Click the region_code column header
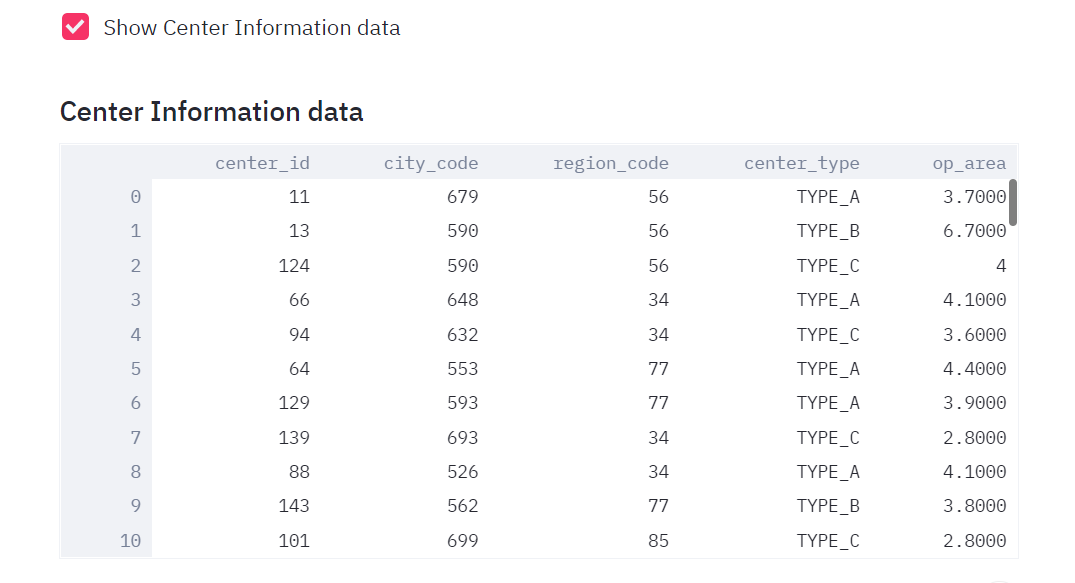This screenshot has height=583, width=1075. [610, 163]
